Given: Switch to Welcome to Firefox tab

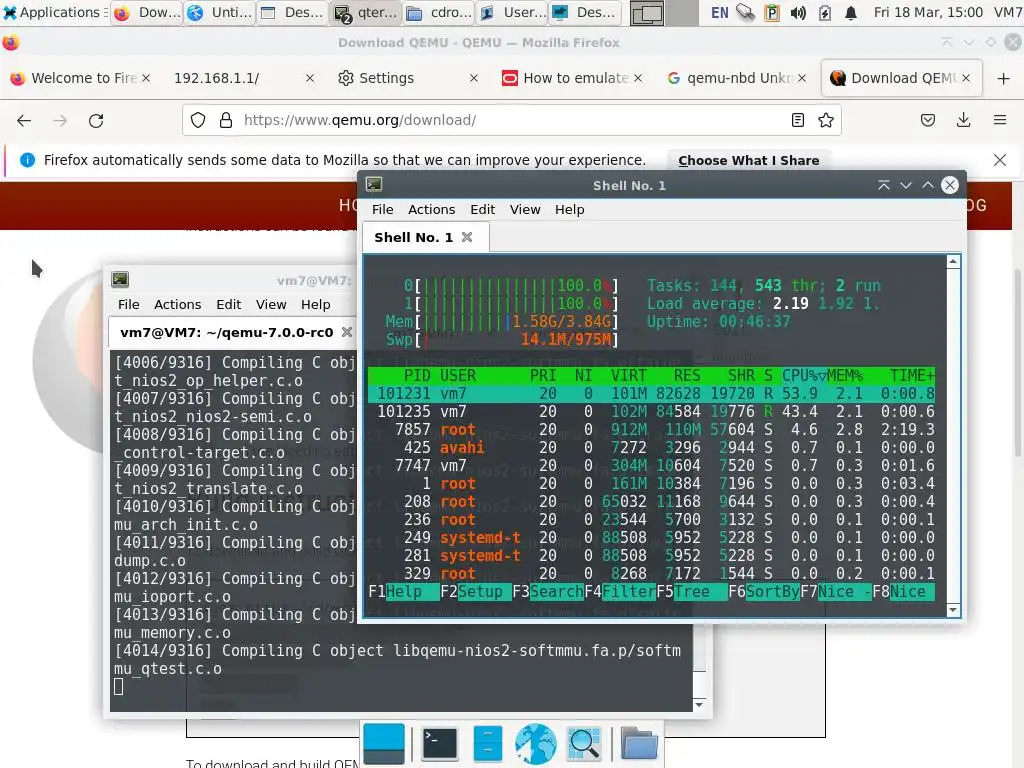Looking at the screenshot, I should [x=80, y=78].
